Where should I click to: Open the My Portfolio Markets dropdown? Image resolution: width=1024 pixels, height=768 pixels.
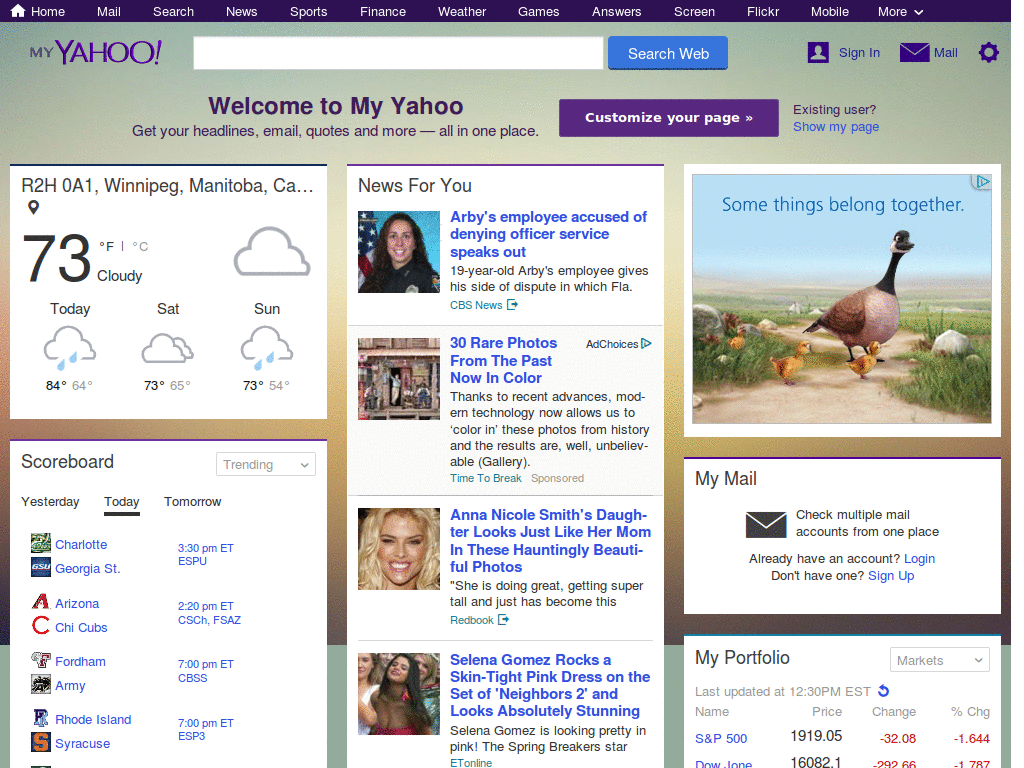(939, 660)
